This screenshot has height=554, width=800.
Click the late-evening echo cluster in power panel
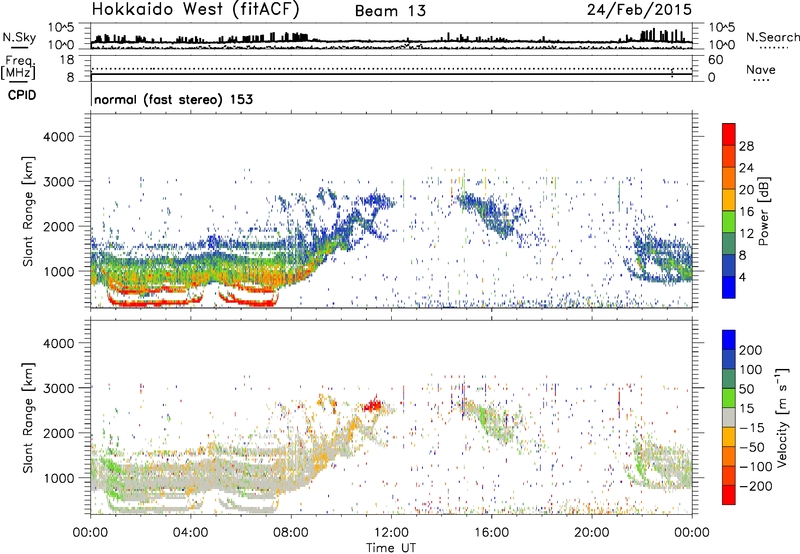click(x=662, y=258)
